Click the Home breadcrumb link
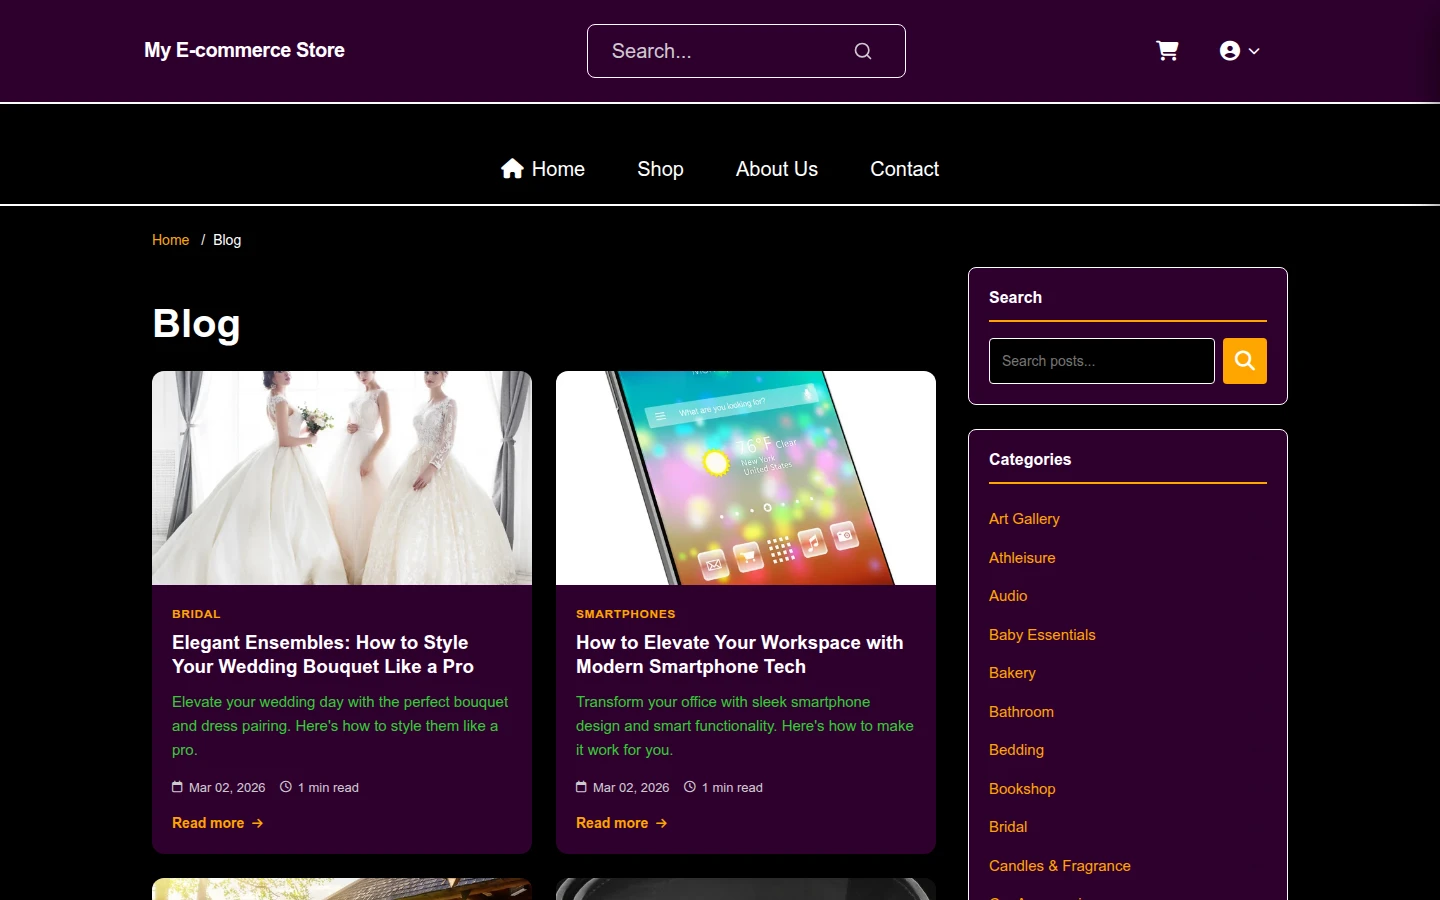 coord(170,240)
